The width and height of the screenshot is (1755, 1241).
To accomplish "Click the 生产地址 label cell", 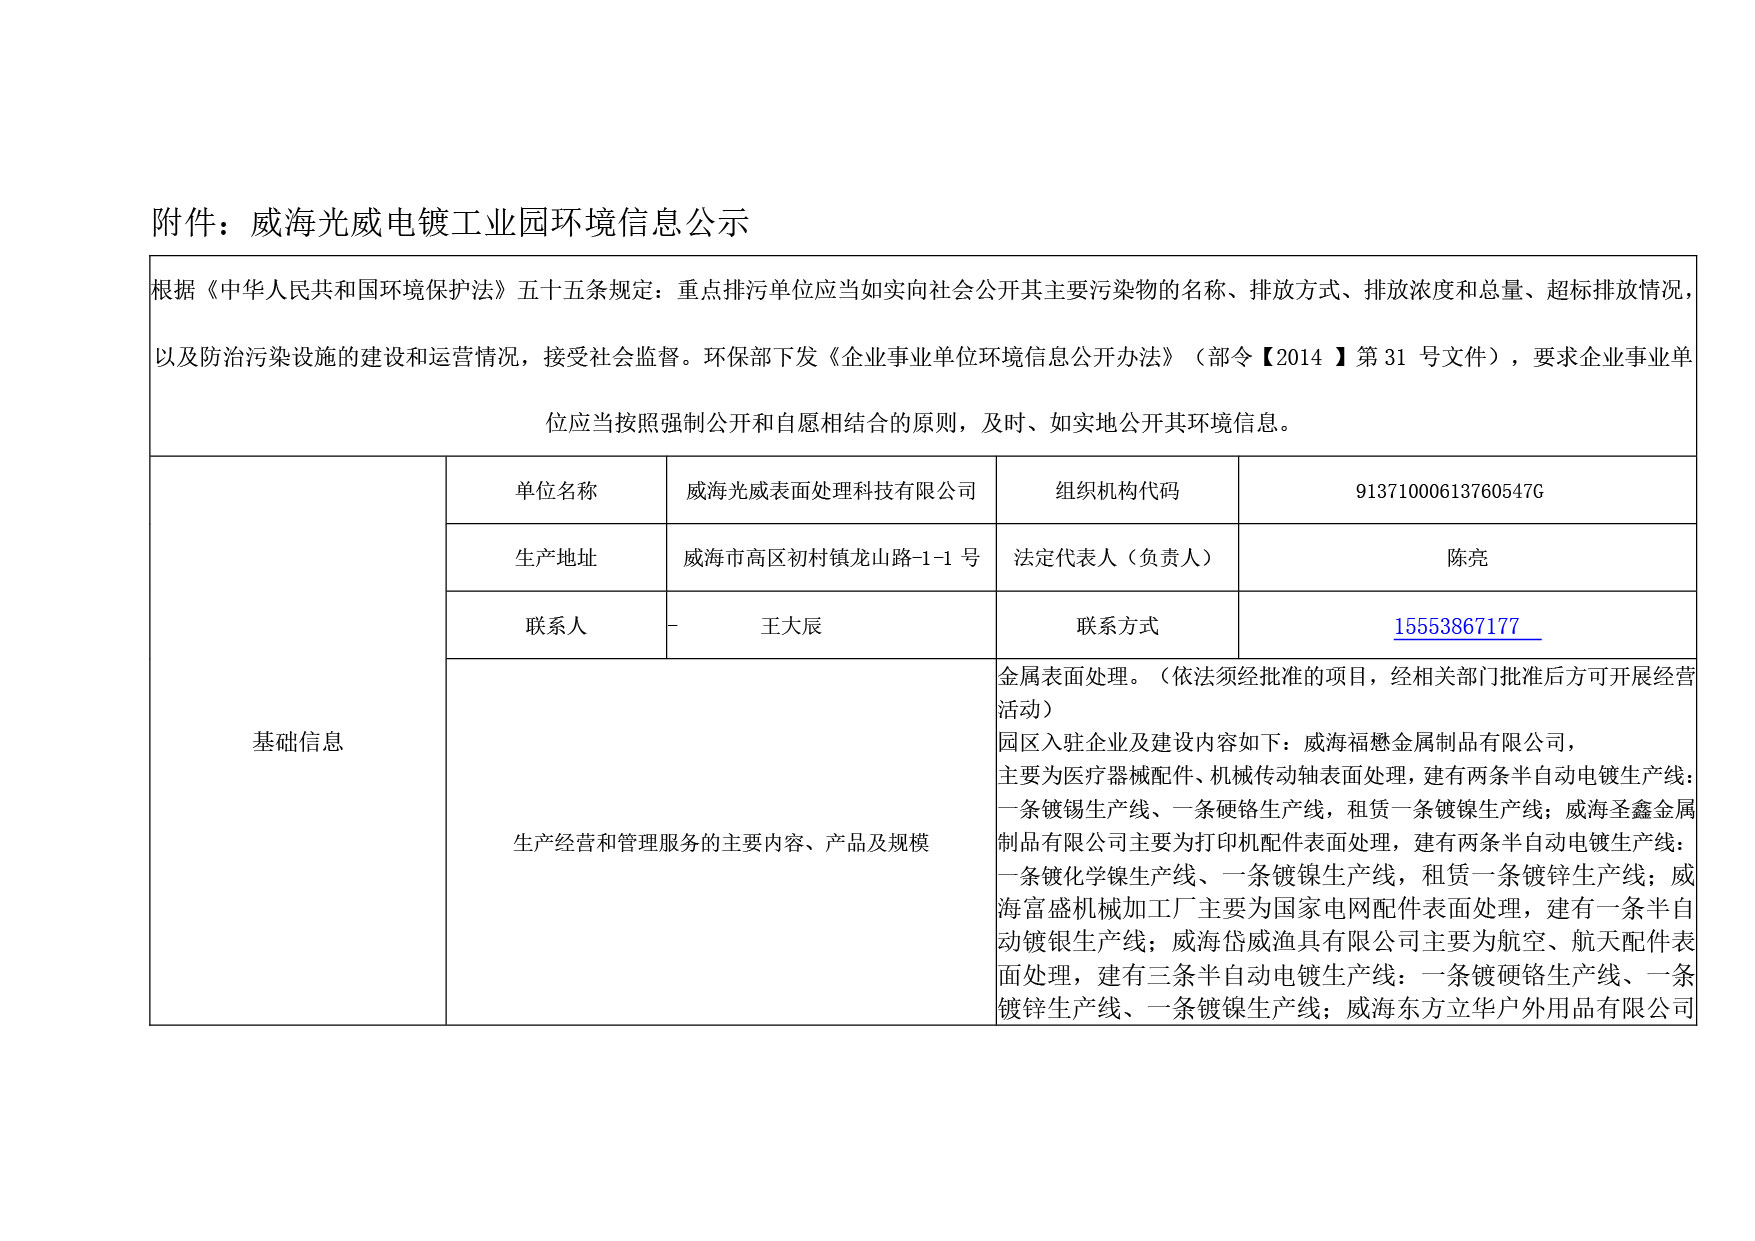I will [x=556, y=558].
